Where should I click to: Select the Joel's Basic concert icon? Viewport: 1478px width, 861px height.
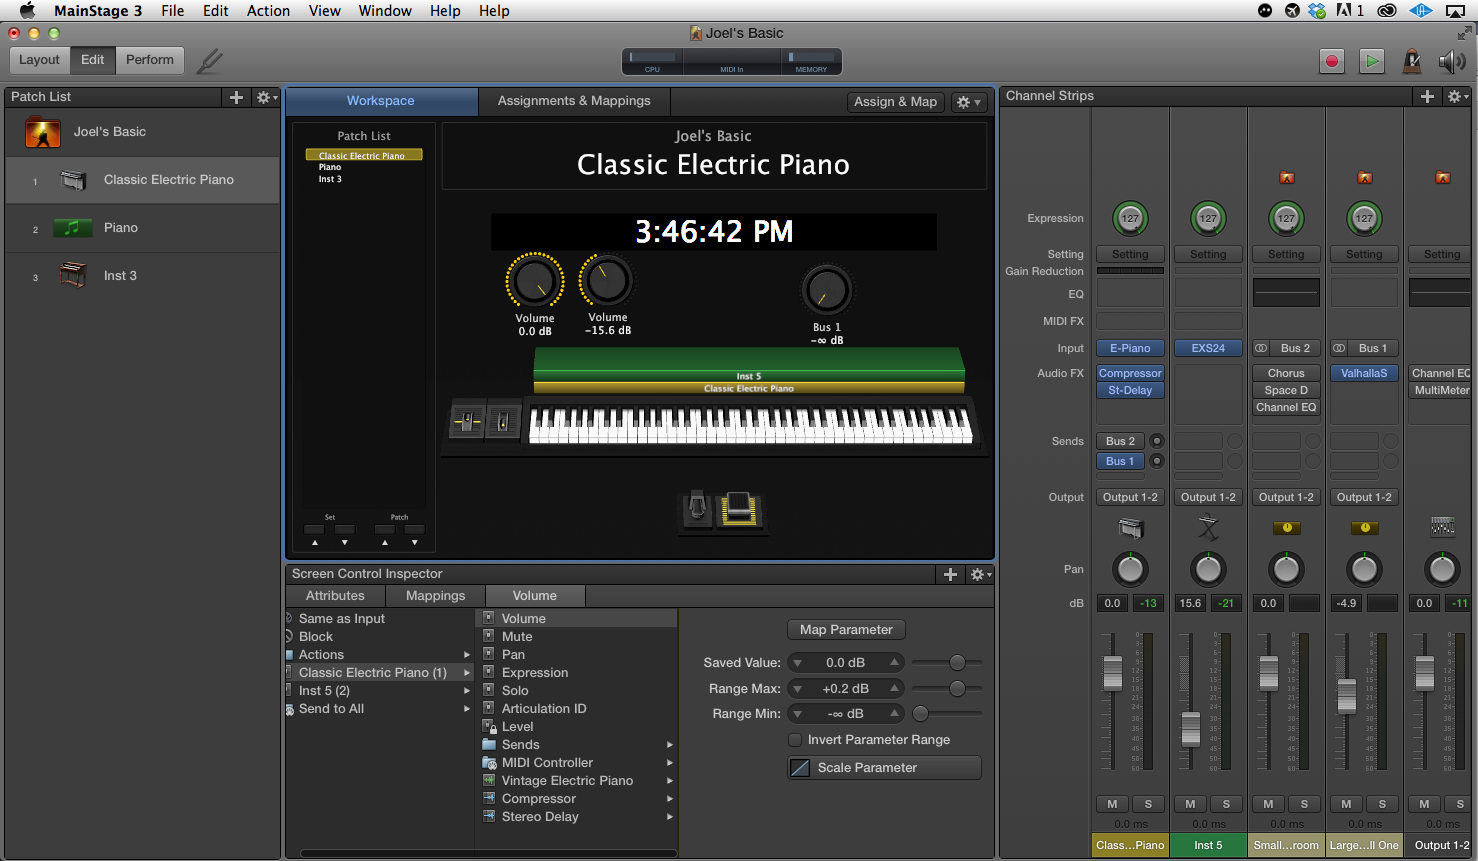click(x=43, y=132)
